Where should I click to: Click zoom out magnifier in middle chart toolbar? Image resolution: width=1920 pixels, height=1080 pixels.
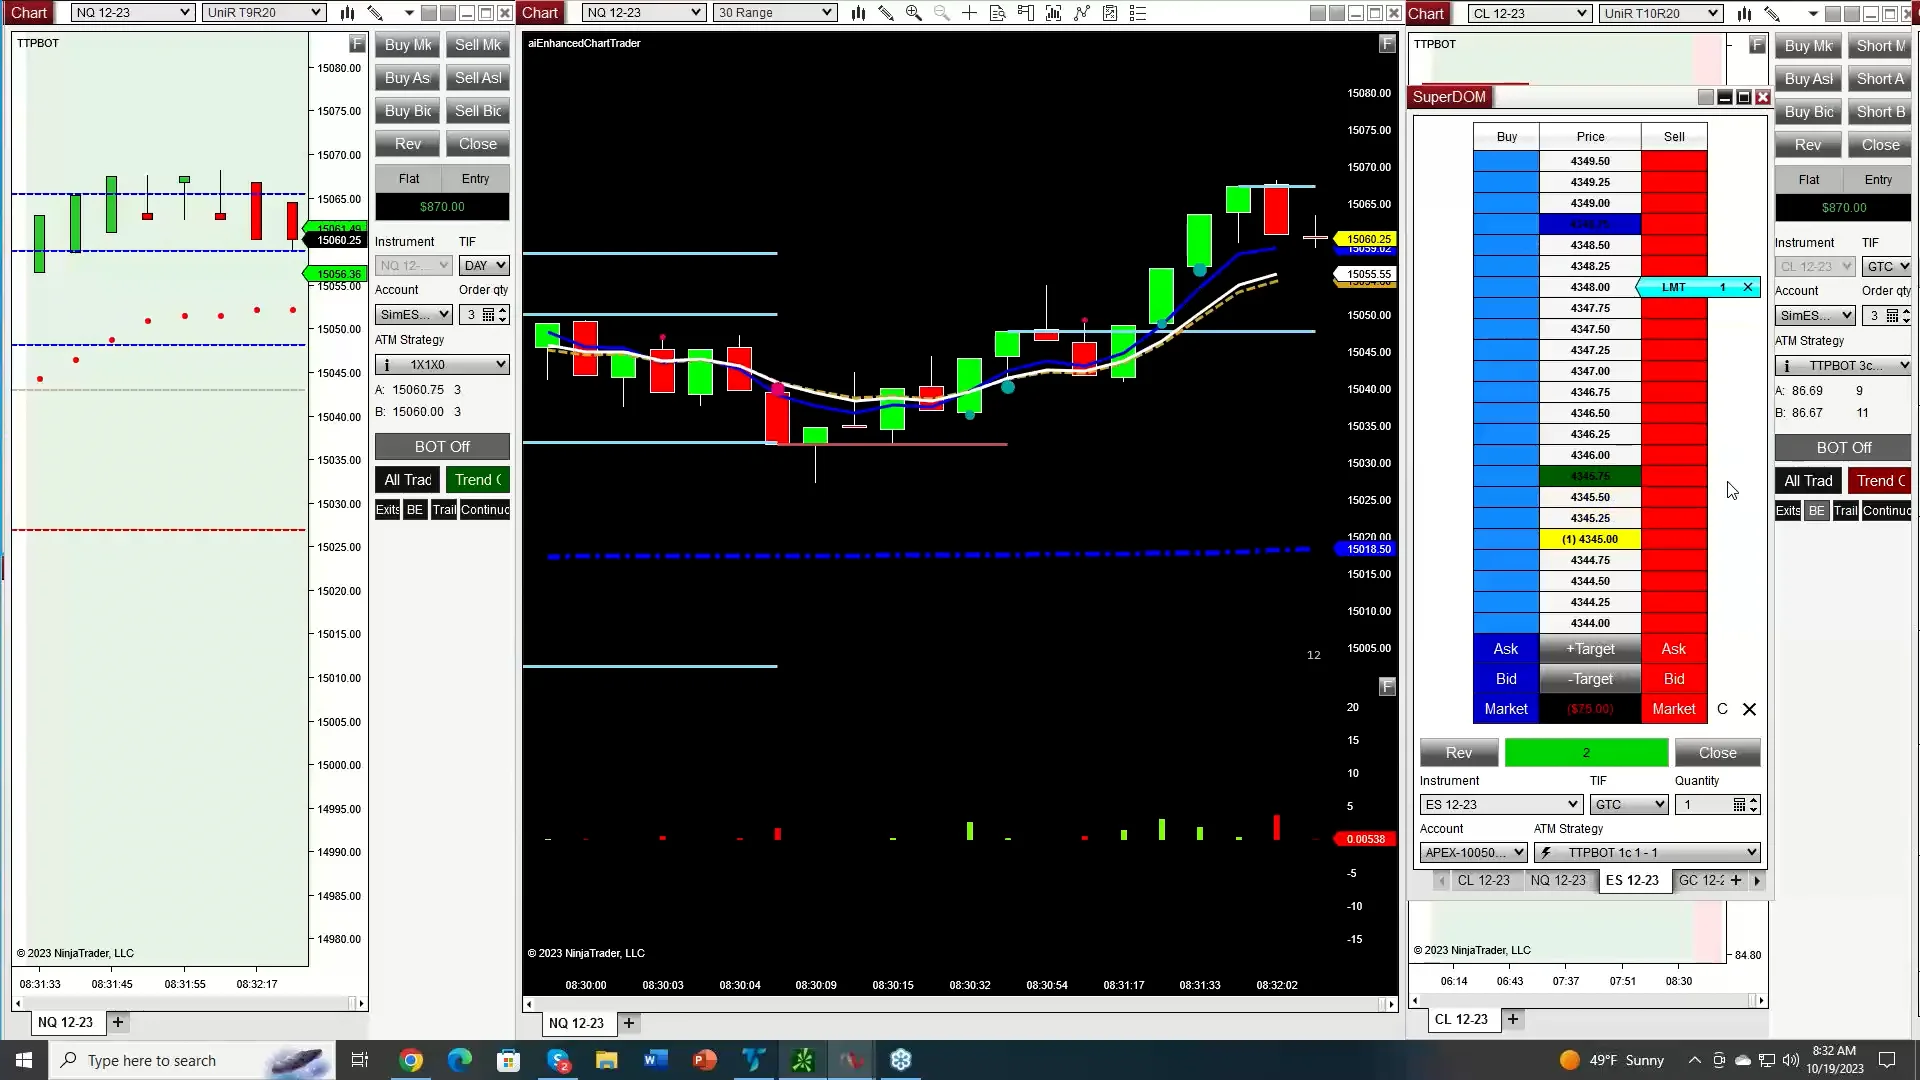(941, 13)
